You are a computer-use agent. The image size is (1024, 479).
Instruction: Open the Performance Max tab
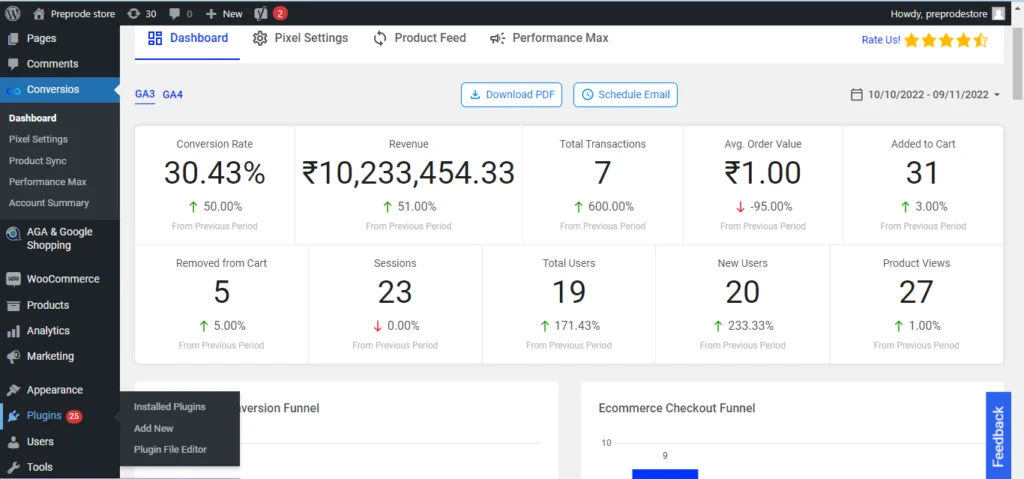click(x=549, y=38)
